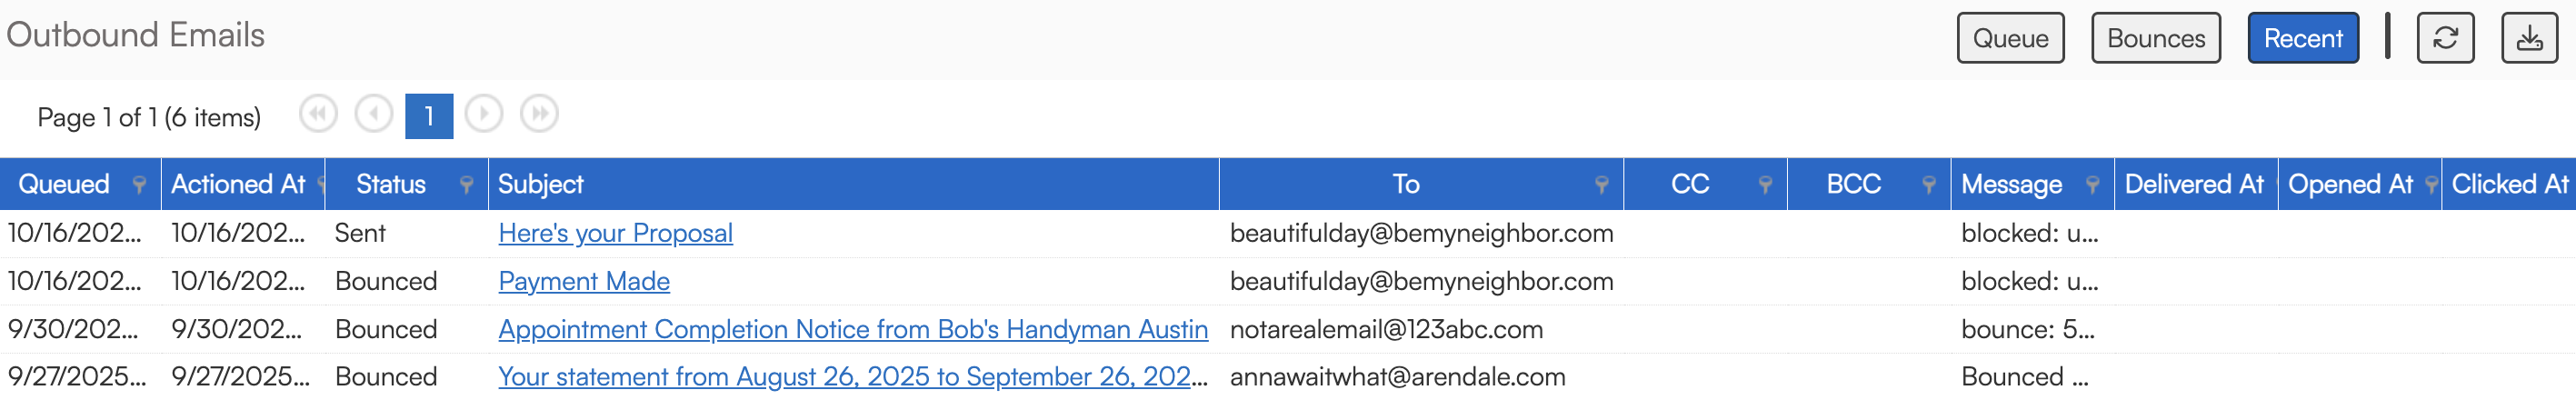Click the refresh emails icon
Screen dimensions: 2576x400
[x=2444, y=38]
